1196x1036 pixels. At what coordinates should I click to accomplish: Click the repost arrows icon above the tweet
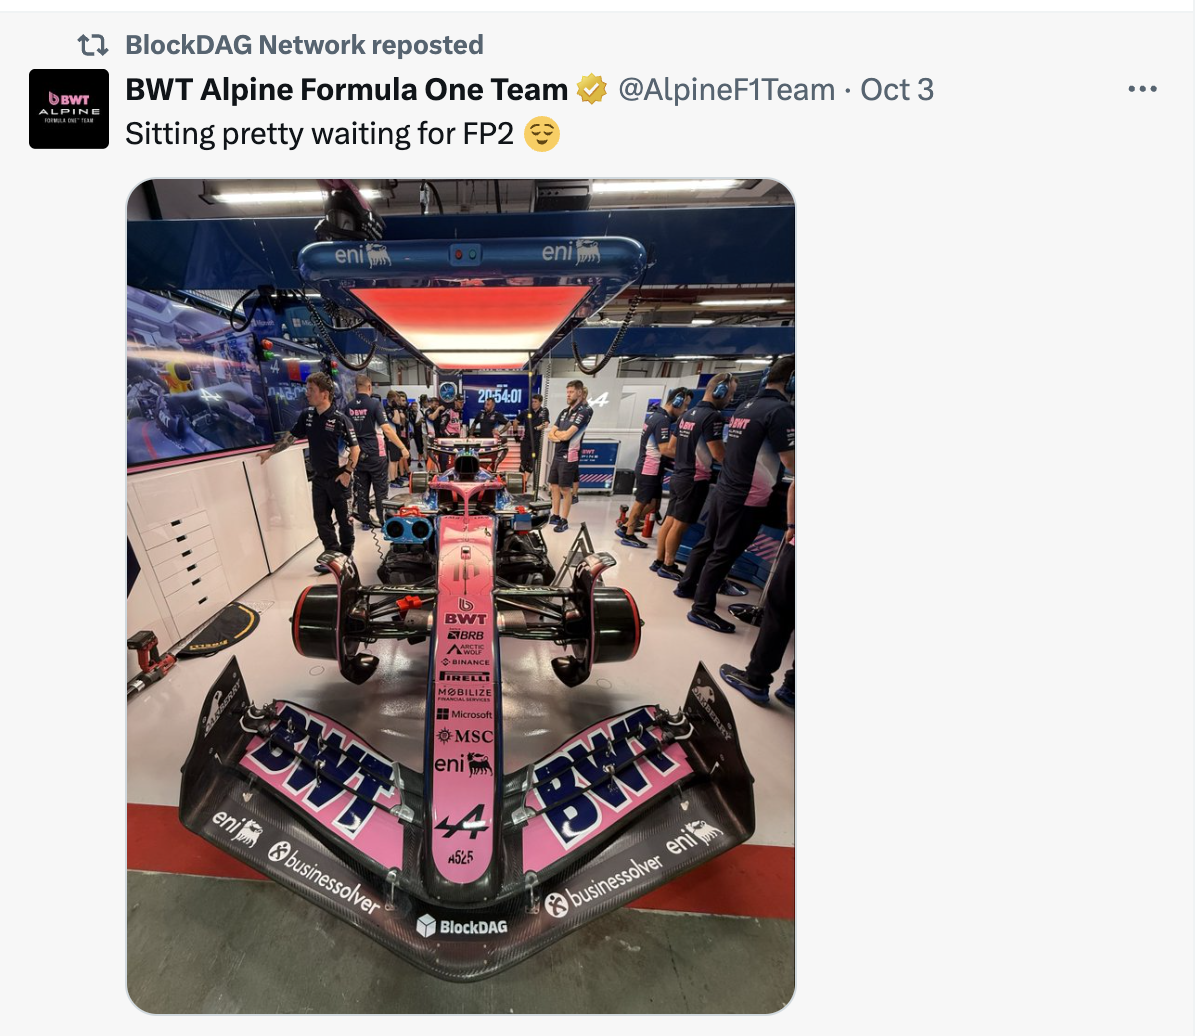92,45
